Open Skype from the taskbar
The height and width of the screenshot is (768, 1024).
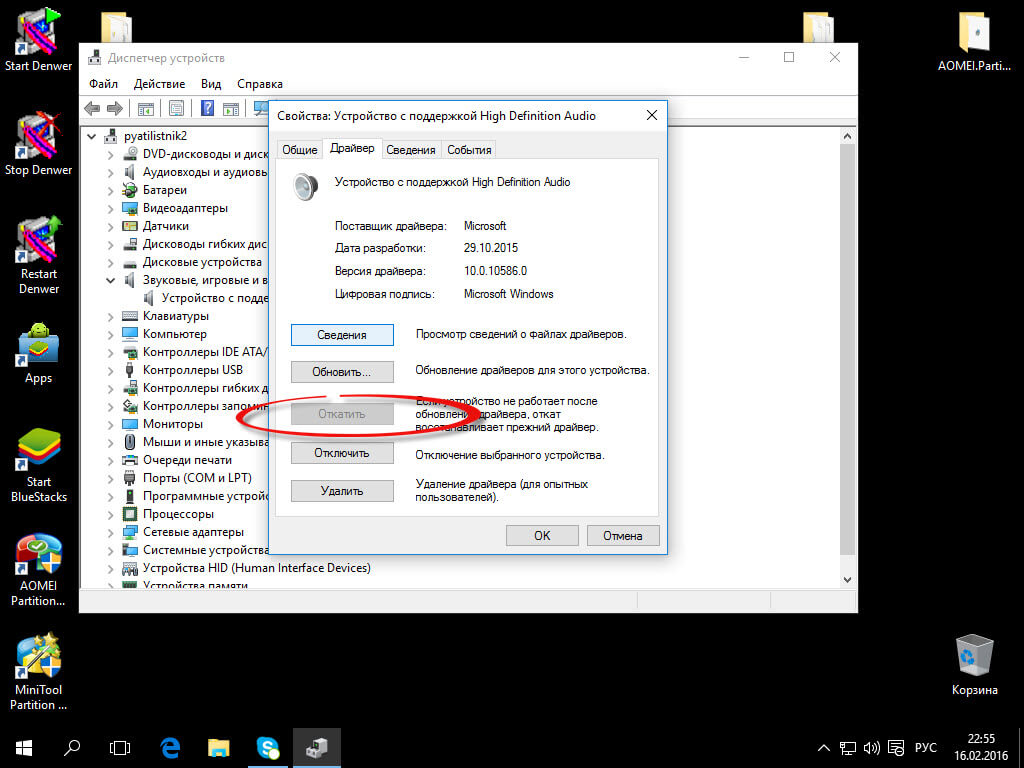(268, 748)
